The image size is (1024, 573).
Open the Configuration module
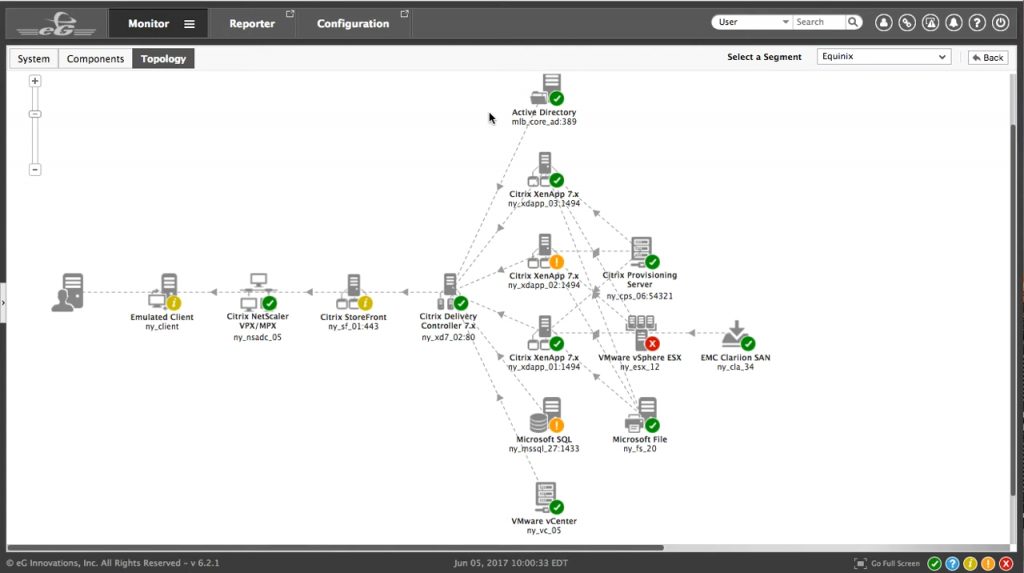(x=353, y=24)
